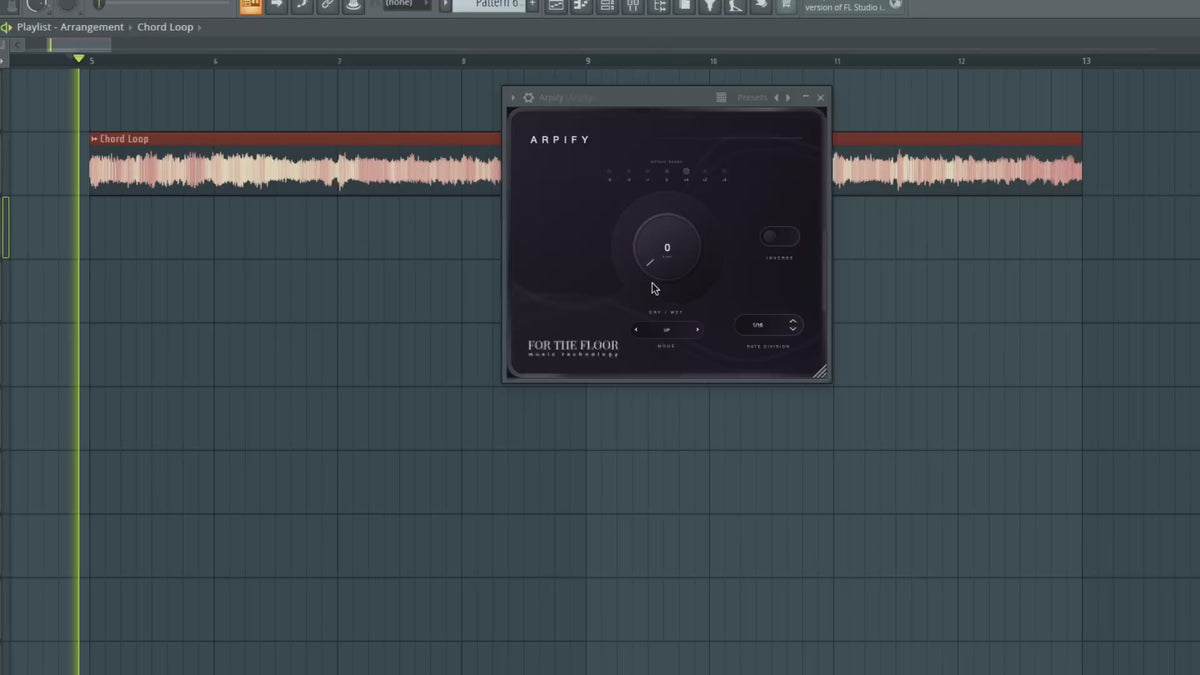
Task: Click the For The Floor logo
Action: coord(573,348)
